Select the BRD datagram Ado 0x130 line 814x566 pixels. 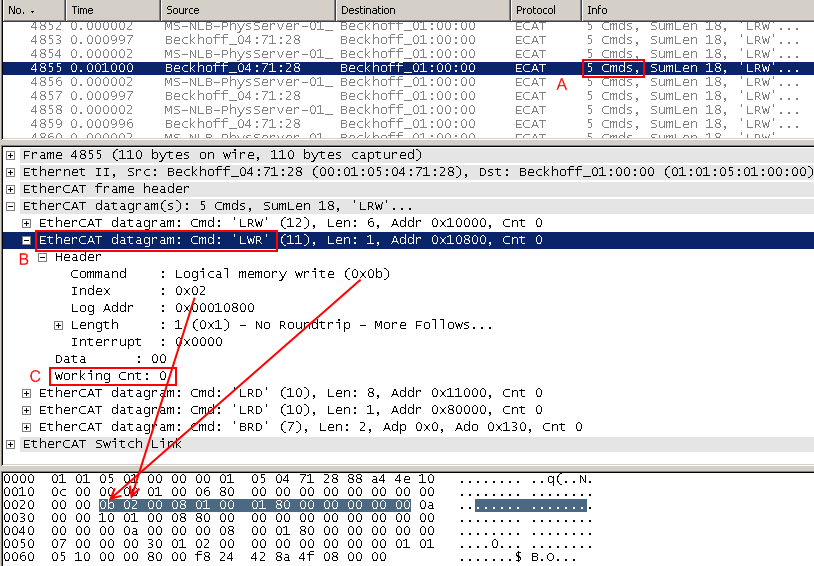coord(310,427)
